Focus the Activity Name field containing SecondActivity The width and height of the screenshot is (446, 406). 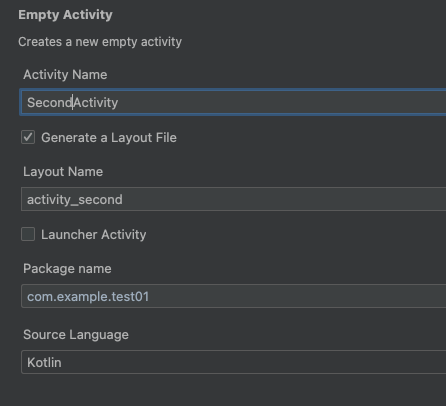click(x=233, y=102)
